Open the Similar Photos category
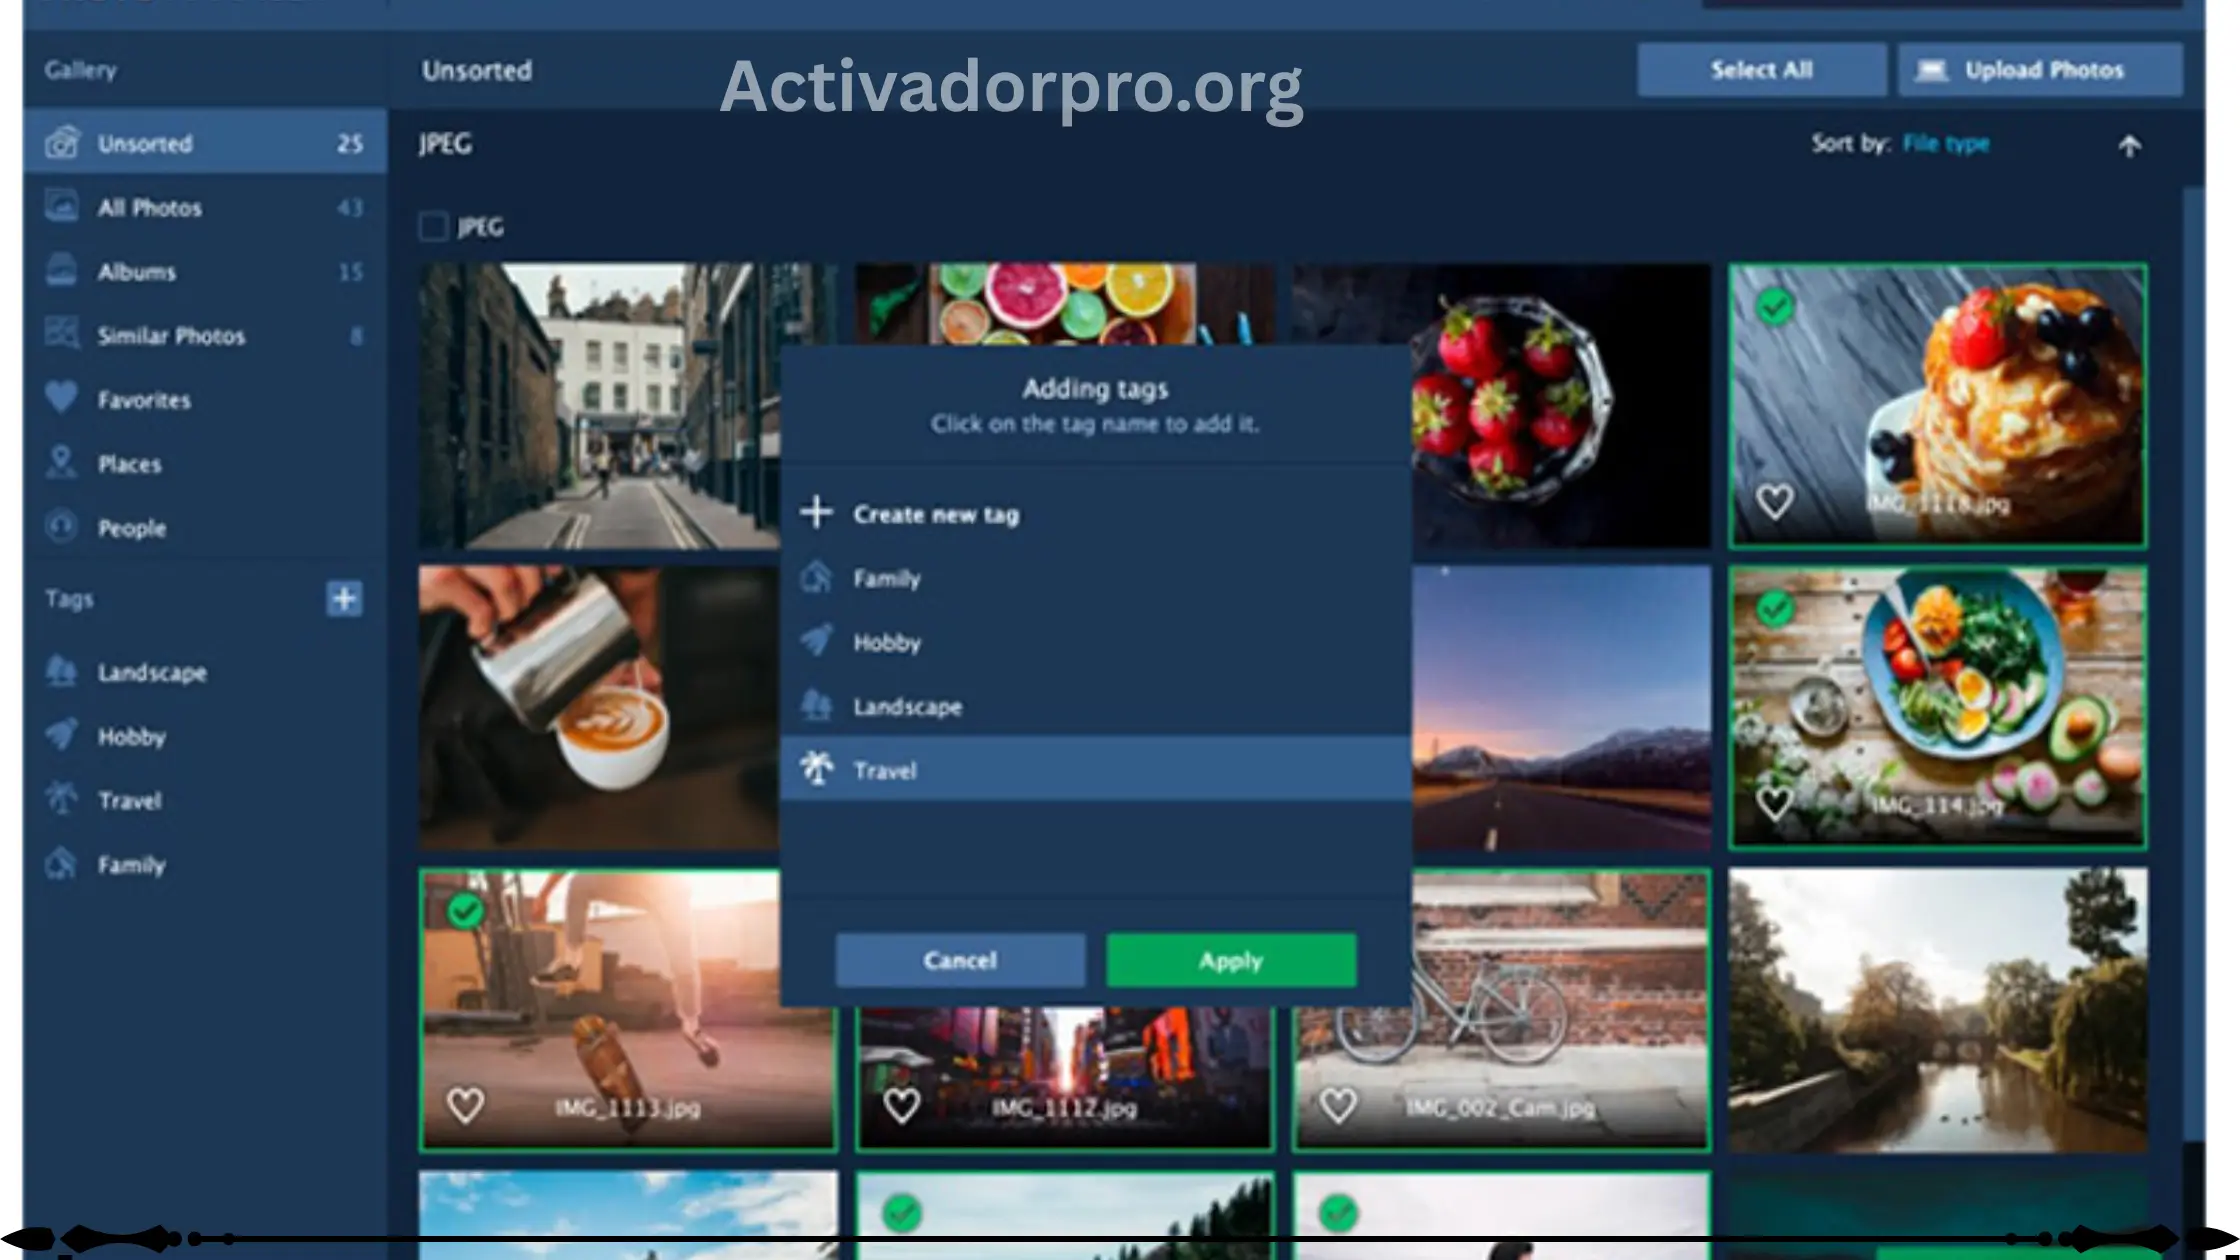Image resolution: width=2240 pixels, height=1260 pixels. coord(170,335)
